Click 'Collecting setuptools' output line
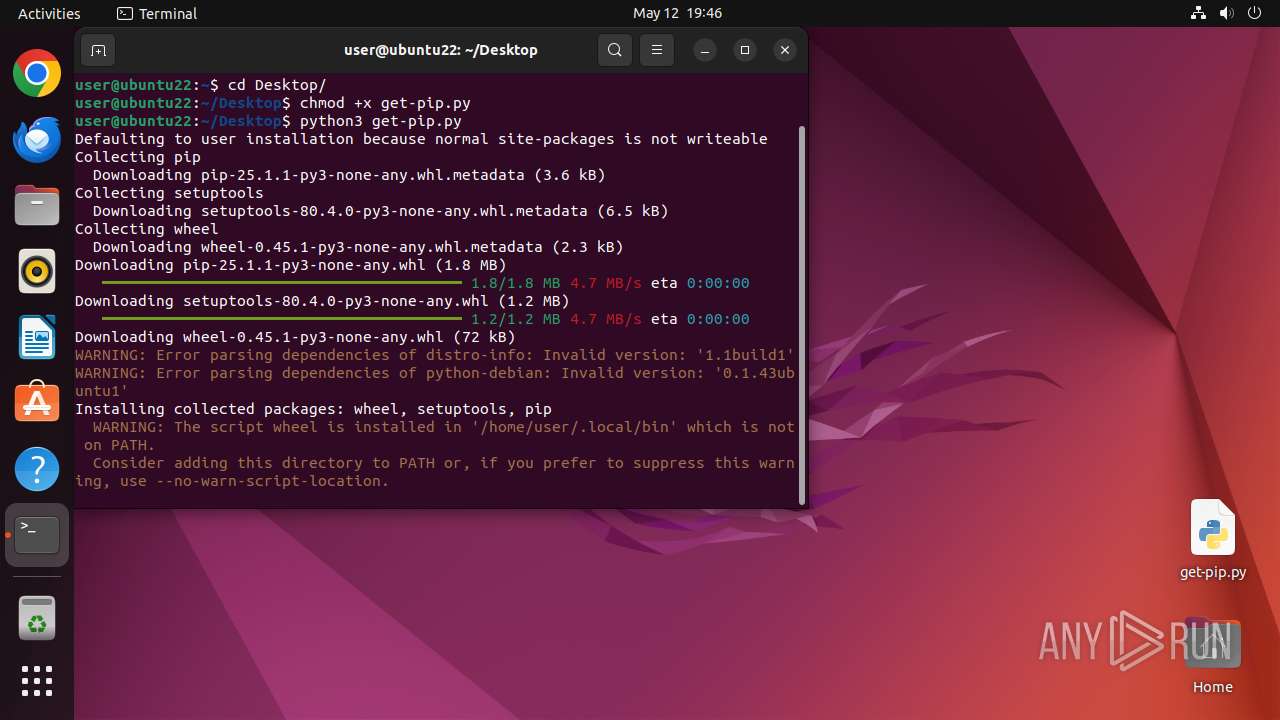 tap(169, 193)
